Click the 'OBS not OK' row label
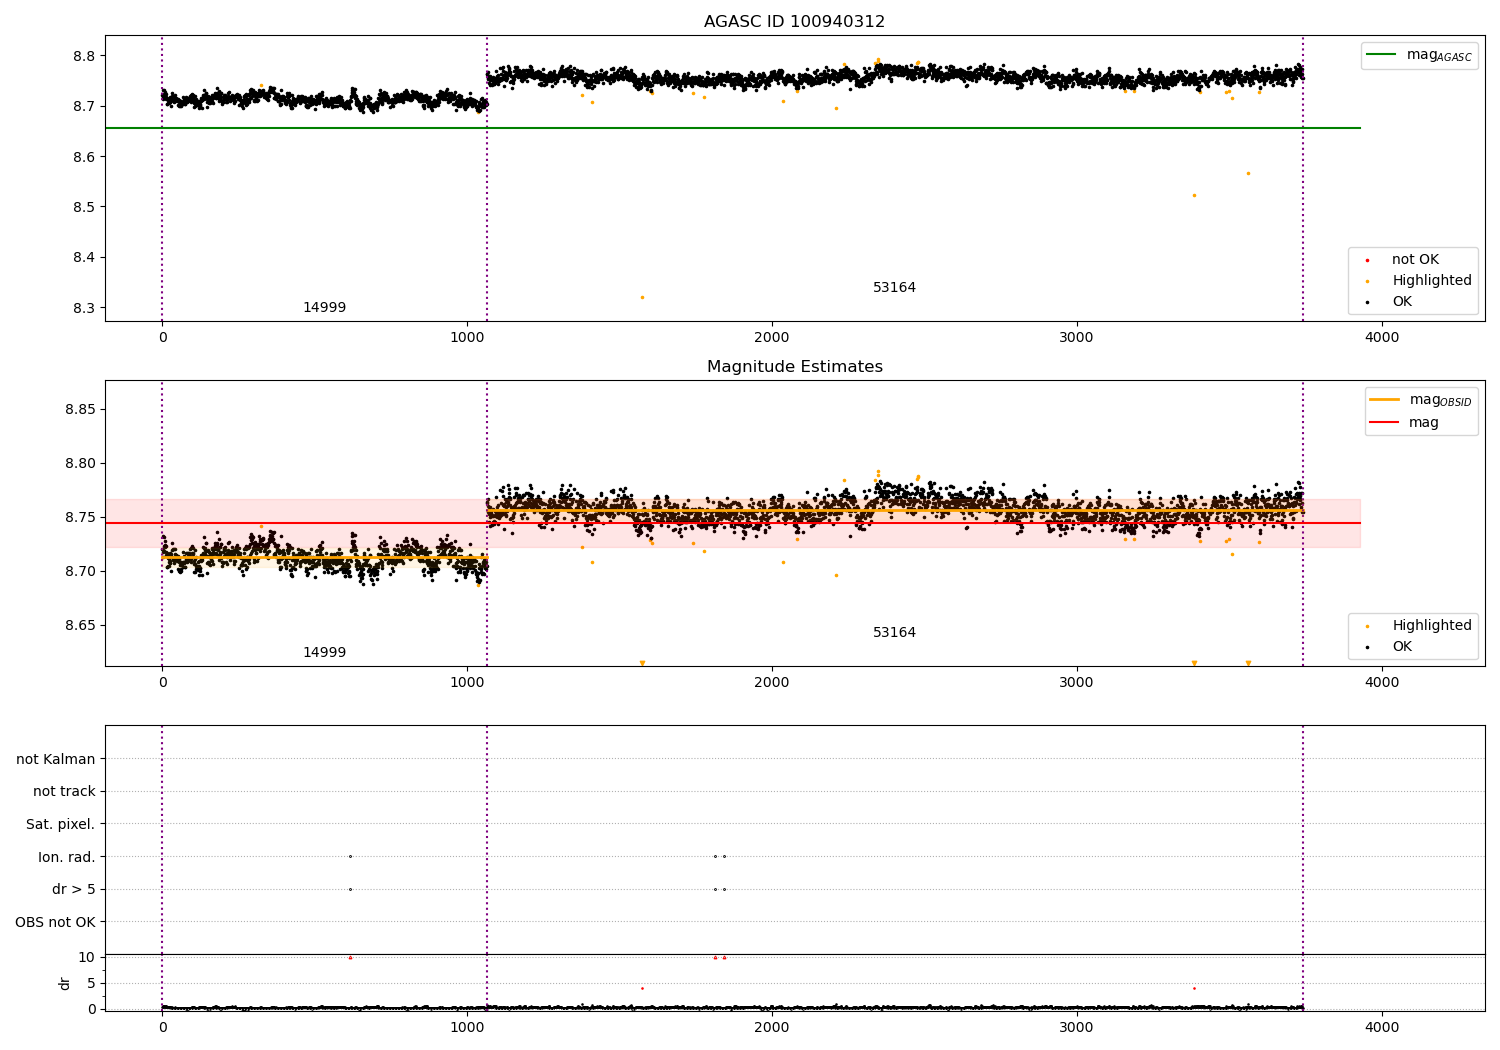Image resolution: width=1500 pixels, height=1050 pixels. pos(55,922)
